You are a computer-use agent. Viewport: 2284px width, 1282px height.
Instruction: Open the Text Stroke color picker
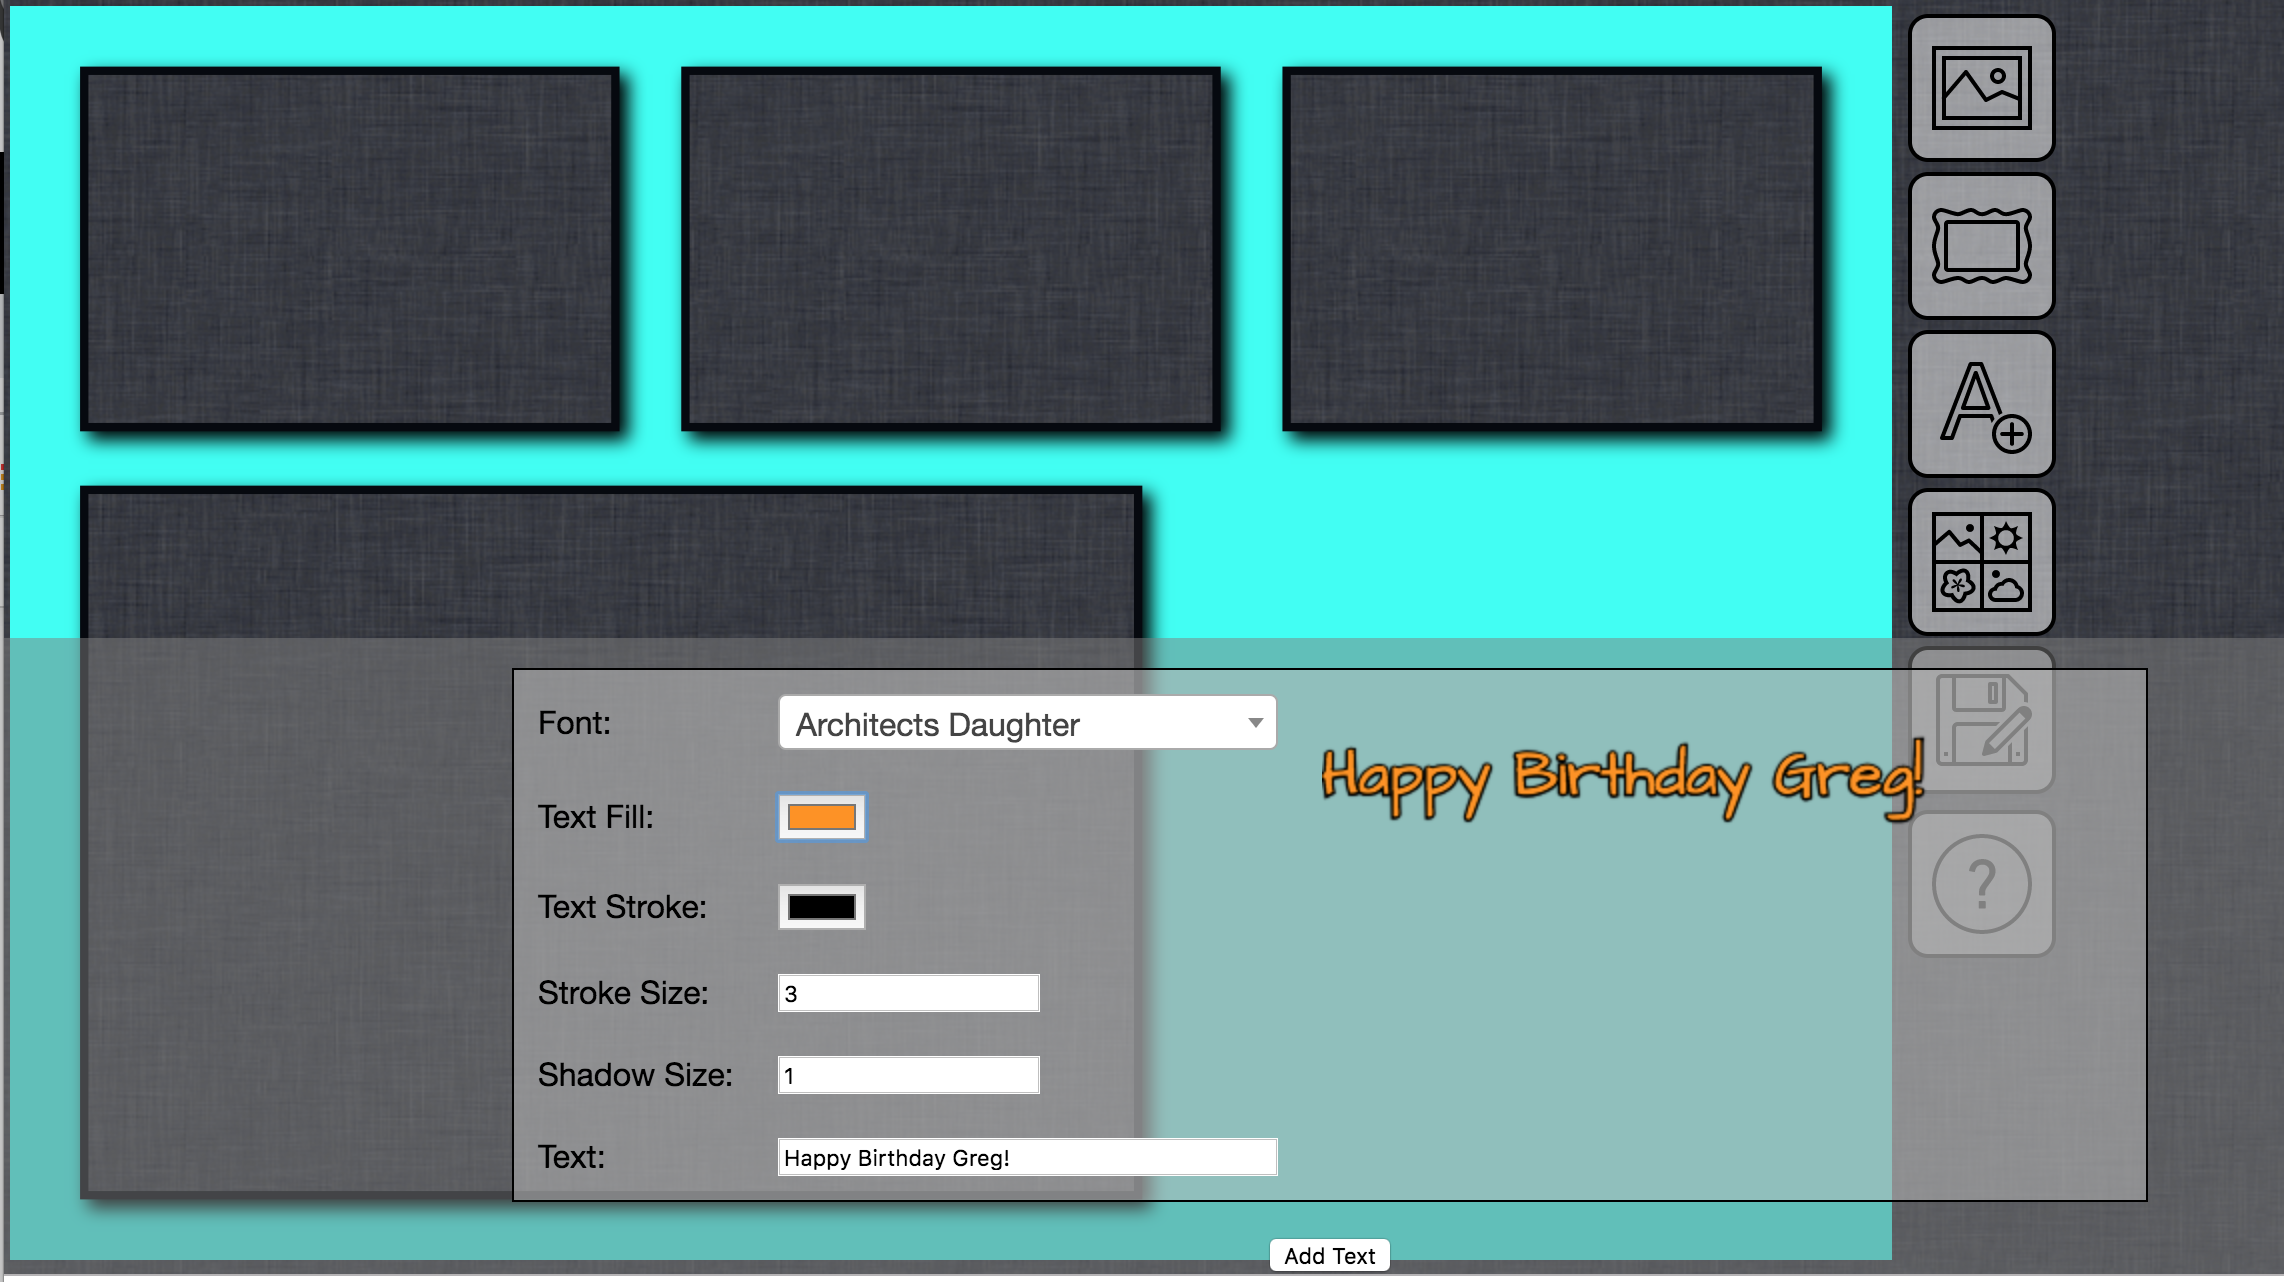tap(820, 906)
